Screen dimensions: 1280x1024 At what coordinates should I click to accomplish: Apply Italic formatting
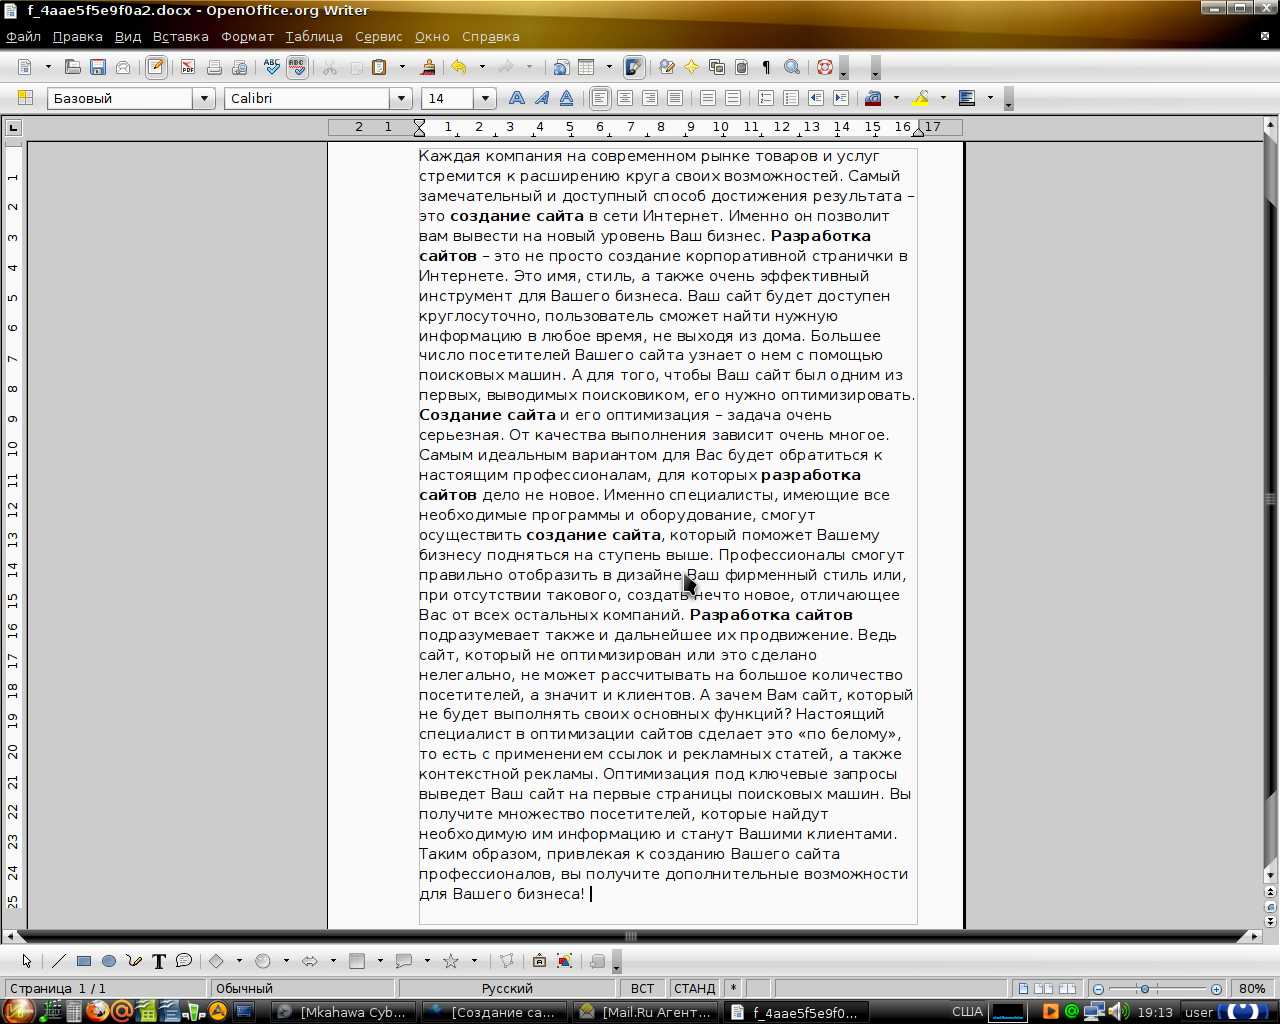[x=542, y=98]
